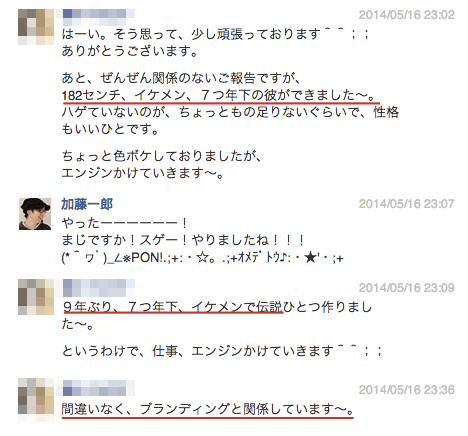Click the 2014/05/16 23:09 timestamp

tap(407, 287)
